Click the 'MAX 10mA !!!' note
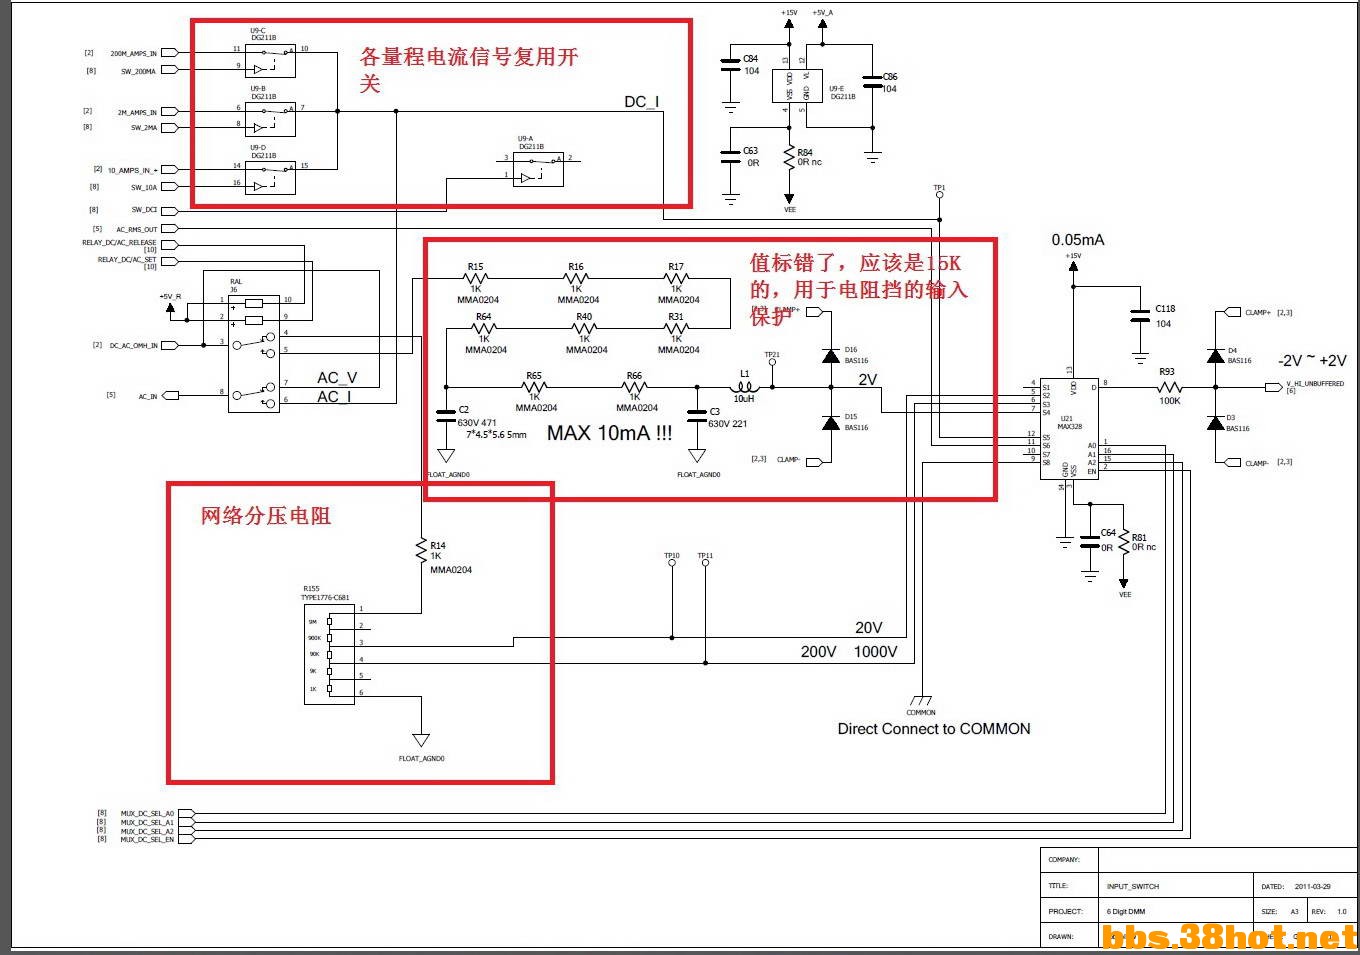The height and width of the screenshot is (955, 1360). click(609, 434)
